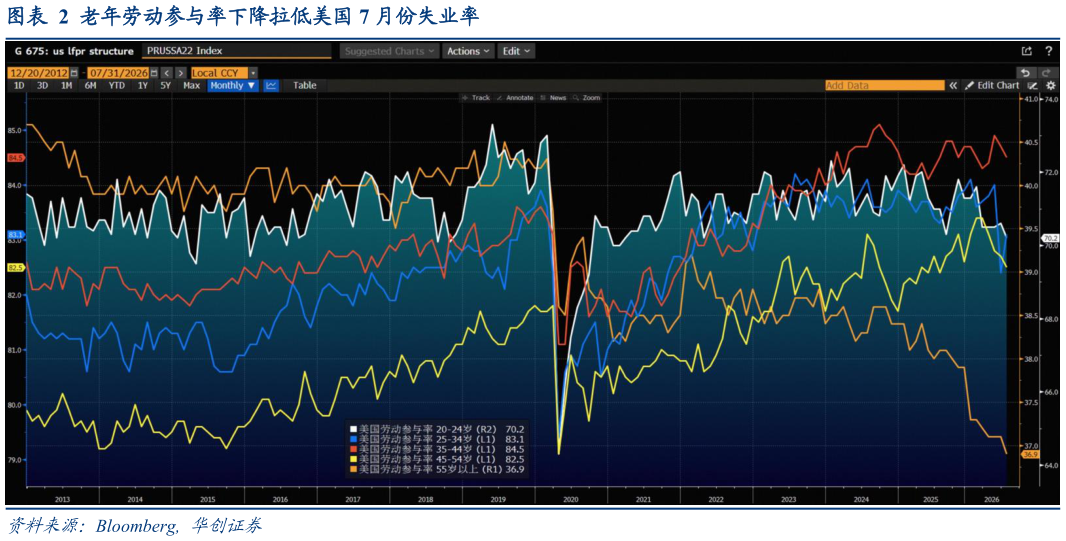Click legend text 美国劳动参与率 20-24岁 (R2)

[428, 429]
